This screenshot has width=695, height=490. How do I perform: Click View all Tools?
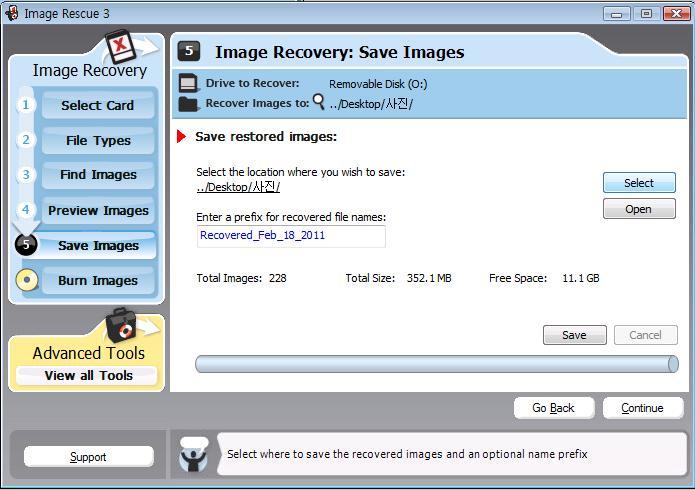point(88,375)
